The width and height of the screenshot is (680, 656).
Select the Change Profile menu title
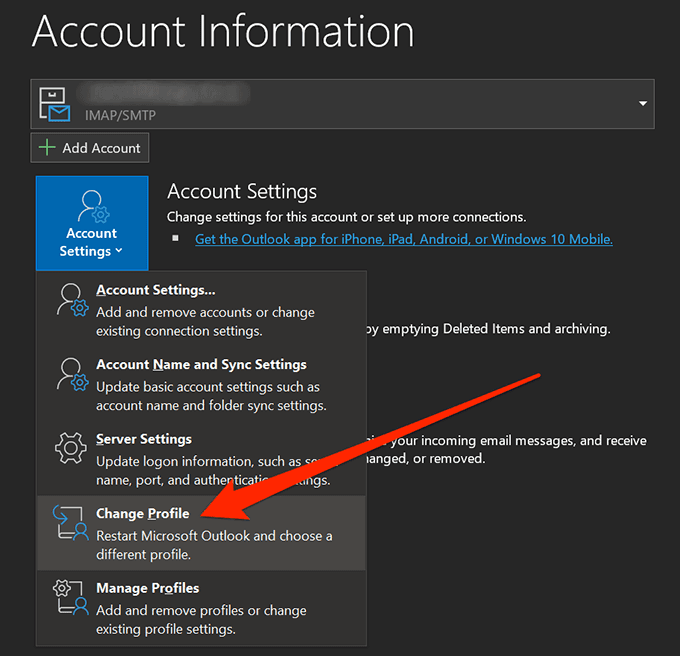pyautogui.click(x=142, y=514)
